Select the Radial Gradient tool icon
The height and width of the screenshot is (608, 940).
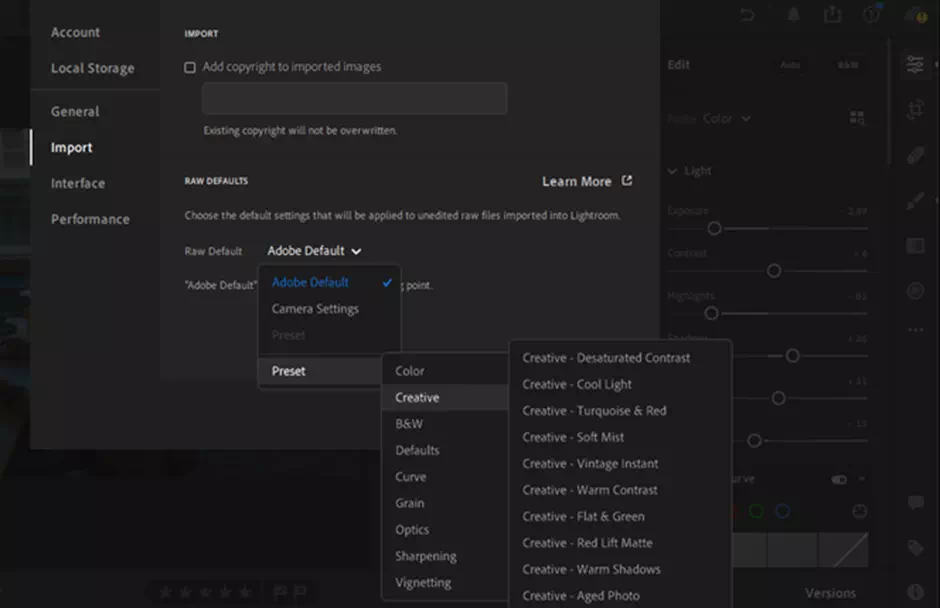[915, 291]
